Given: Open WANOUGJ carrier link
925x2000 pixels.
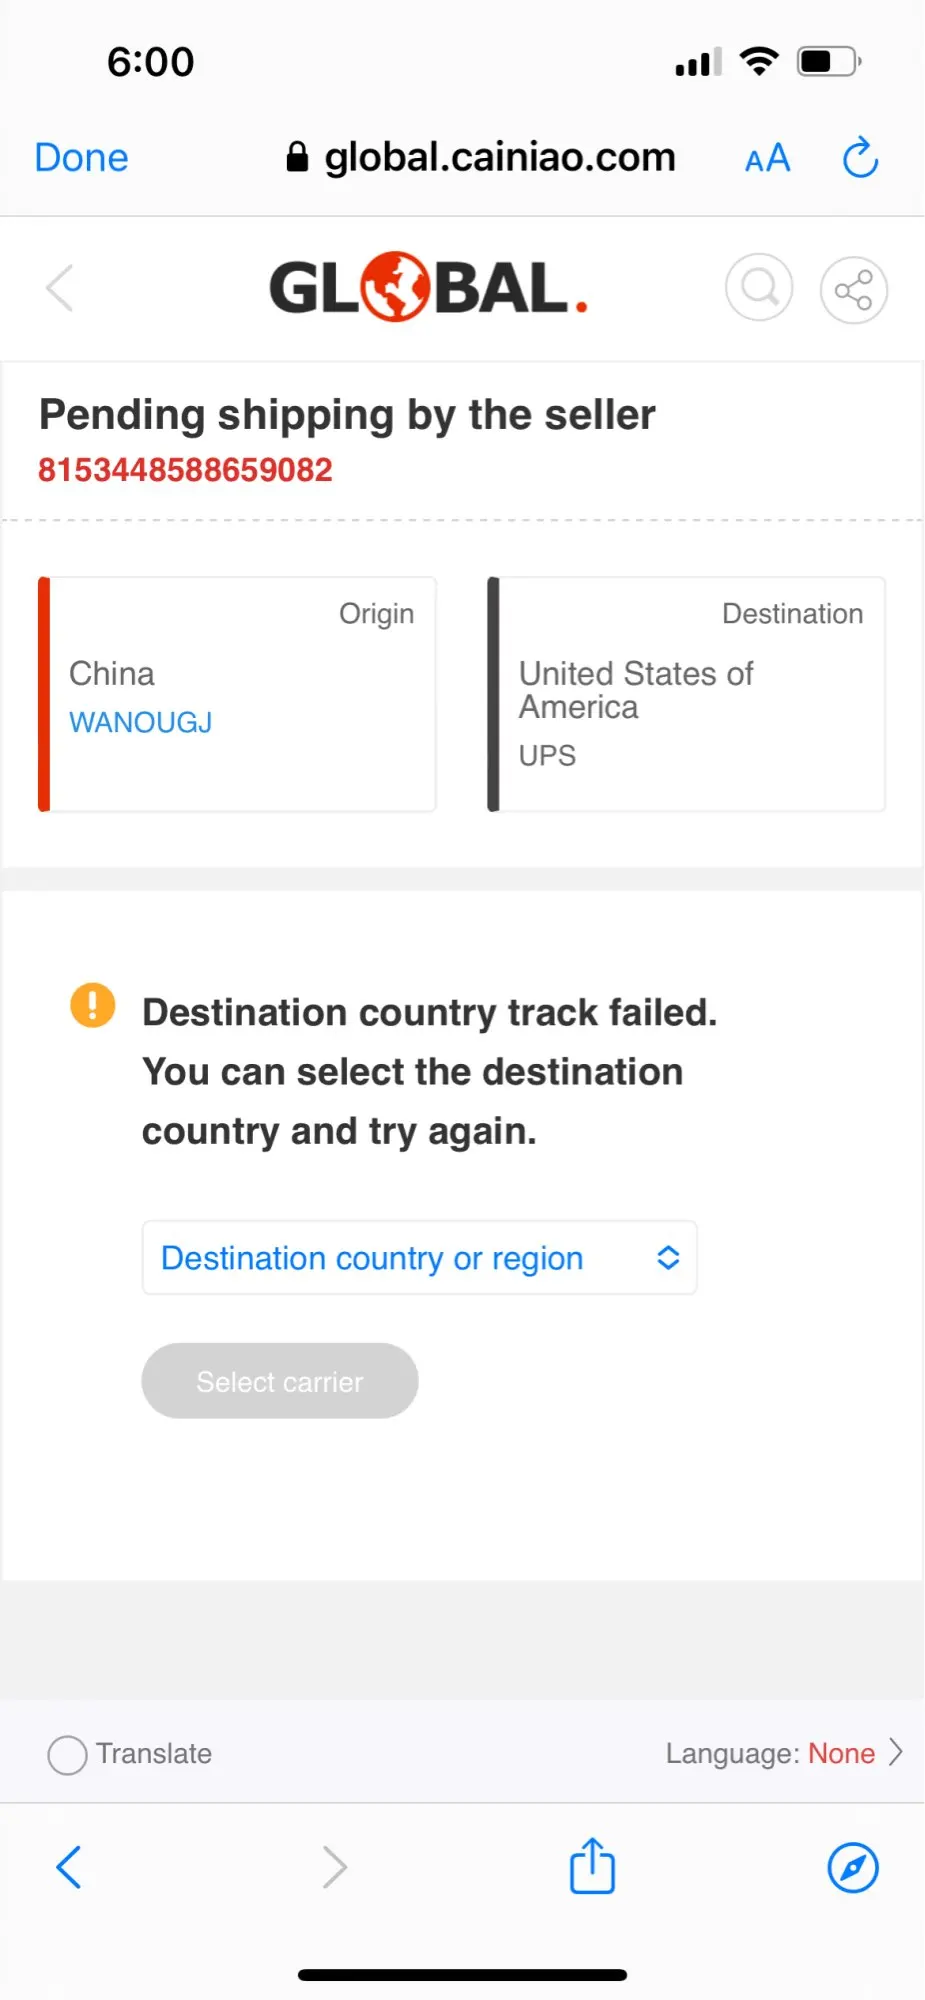Looking at the screenshot, I should coord(140,722).
